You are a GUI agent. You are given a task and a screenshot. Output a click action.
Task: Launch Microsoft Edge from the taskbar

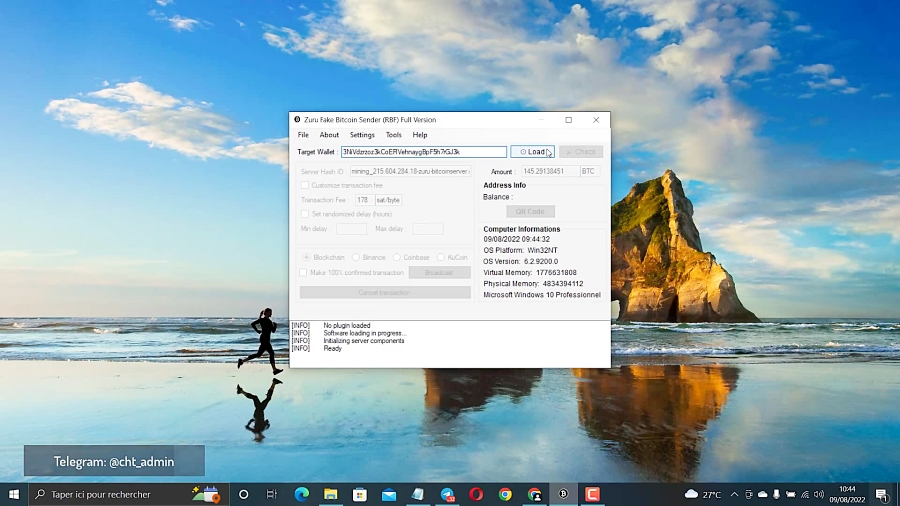click(x=301, y=494)
